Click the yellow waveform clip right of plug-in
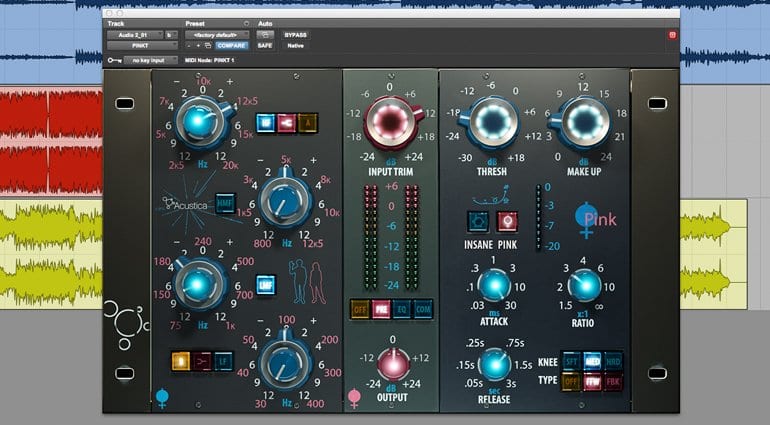This screenshot has width=770, height=425. 714,254
